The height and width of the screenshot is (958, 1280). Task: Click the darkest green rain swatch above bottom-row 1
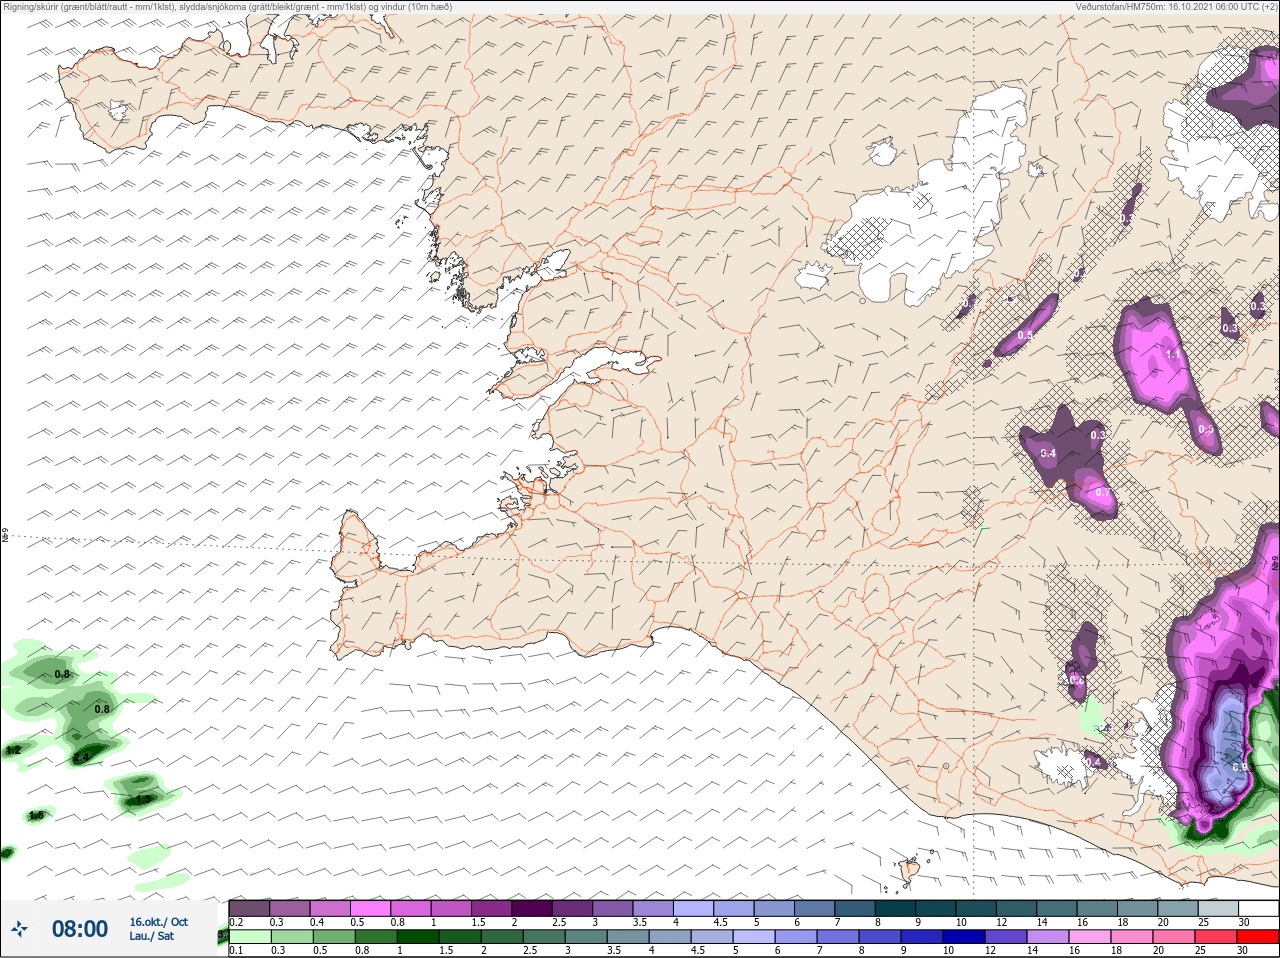point(418,936)
